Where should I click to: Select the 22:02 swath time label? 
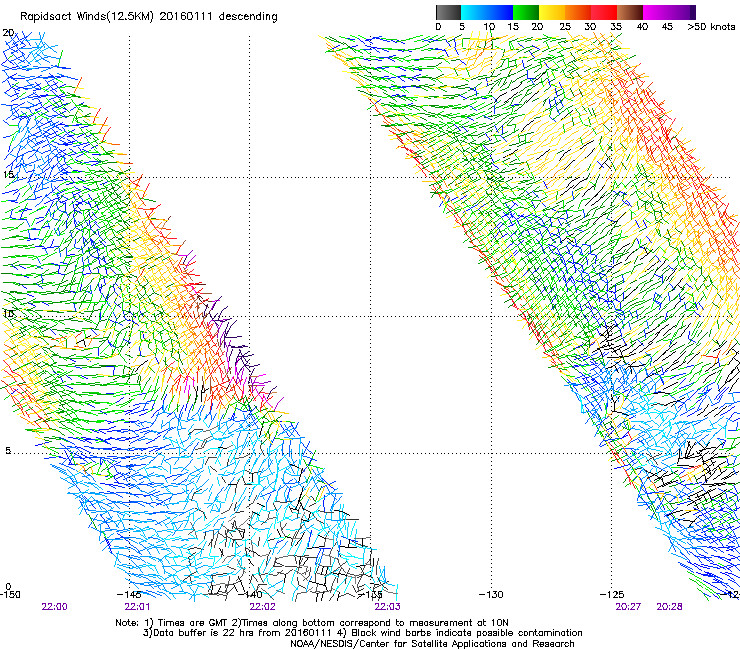tap(262, 607)
